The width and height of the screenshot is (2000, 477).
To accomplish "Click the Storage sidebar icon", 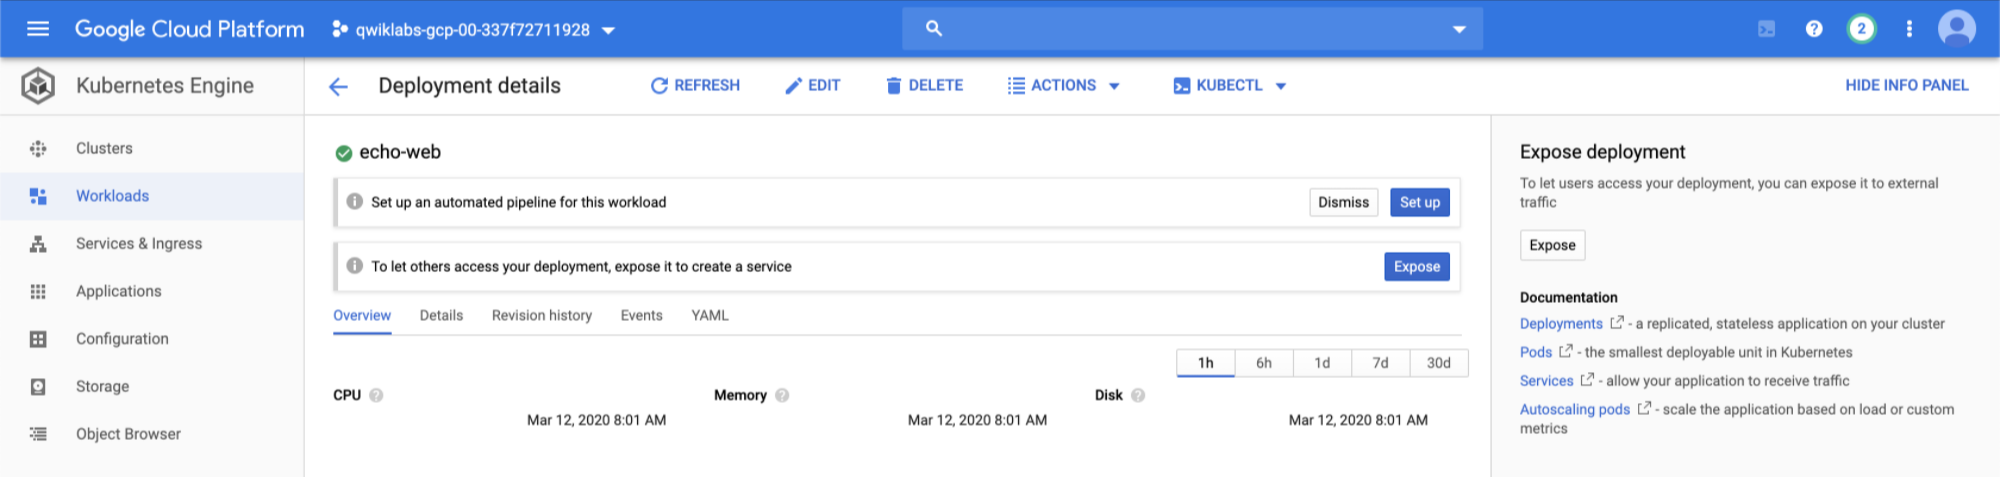I will click(x=38, y=386).
